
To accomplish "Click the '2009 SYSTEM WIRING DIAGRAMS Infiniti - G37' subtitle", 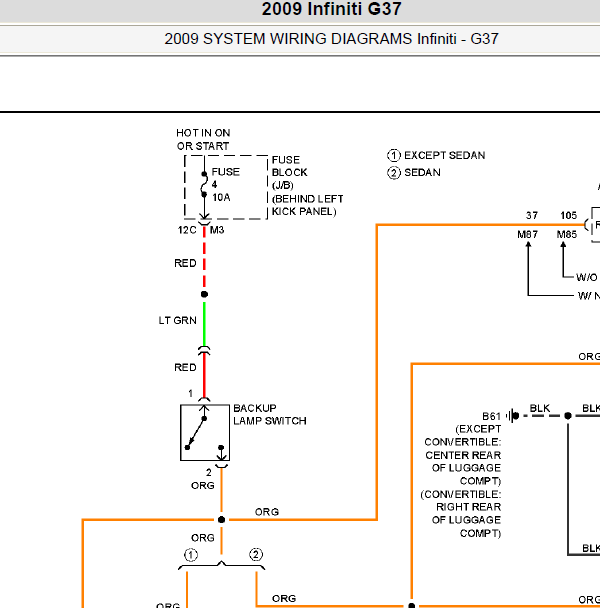I will tap(331, 39).
